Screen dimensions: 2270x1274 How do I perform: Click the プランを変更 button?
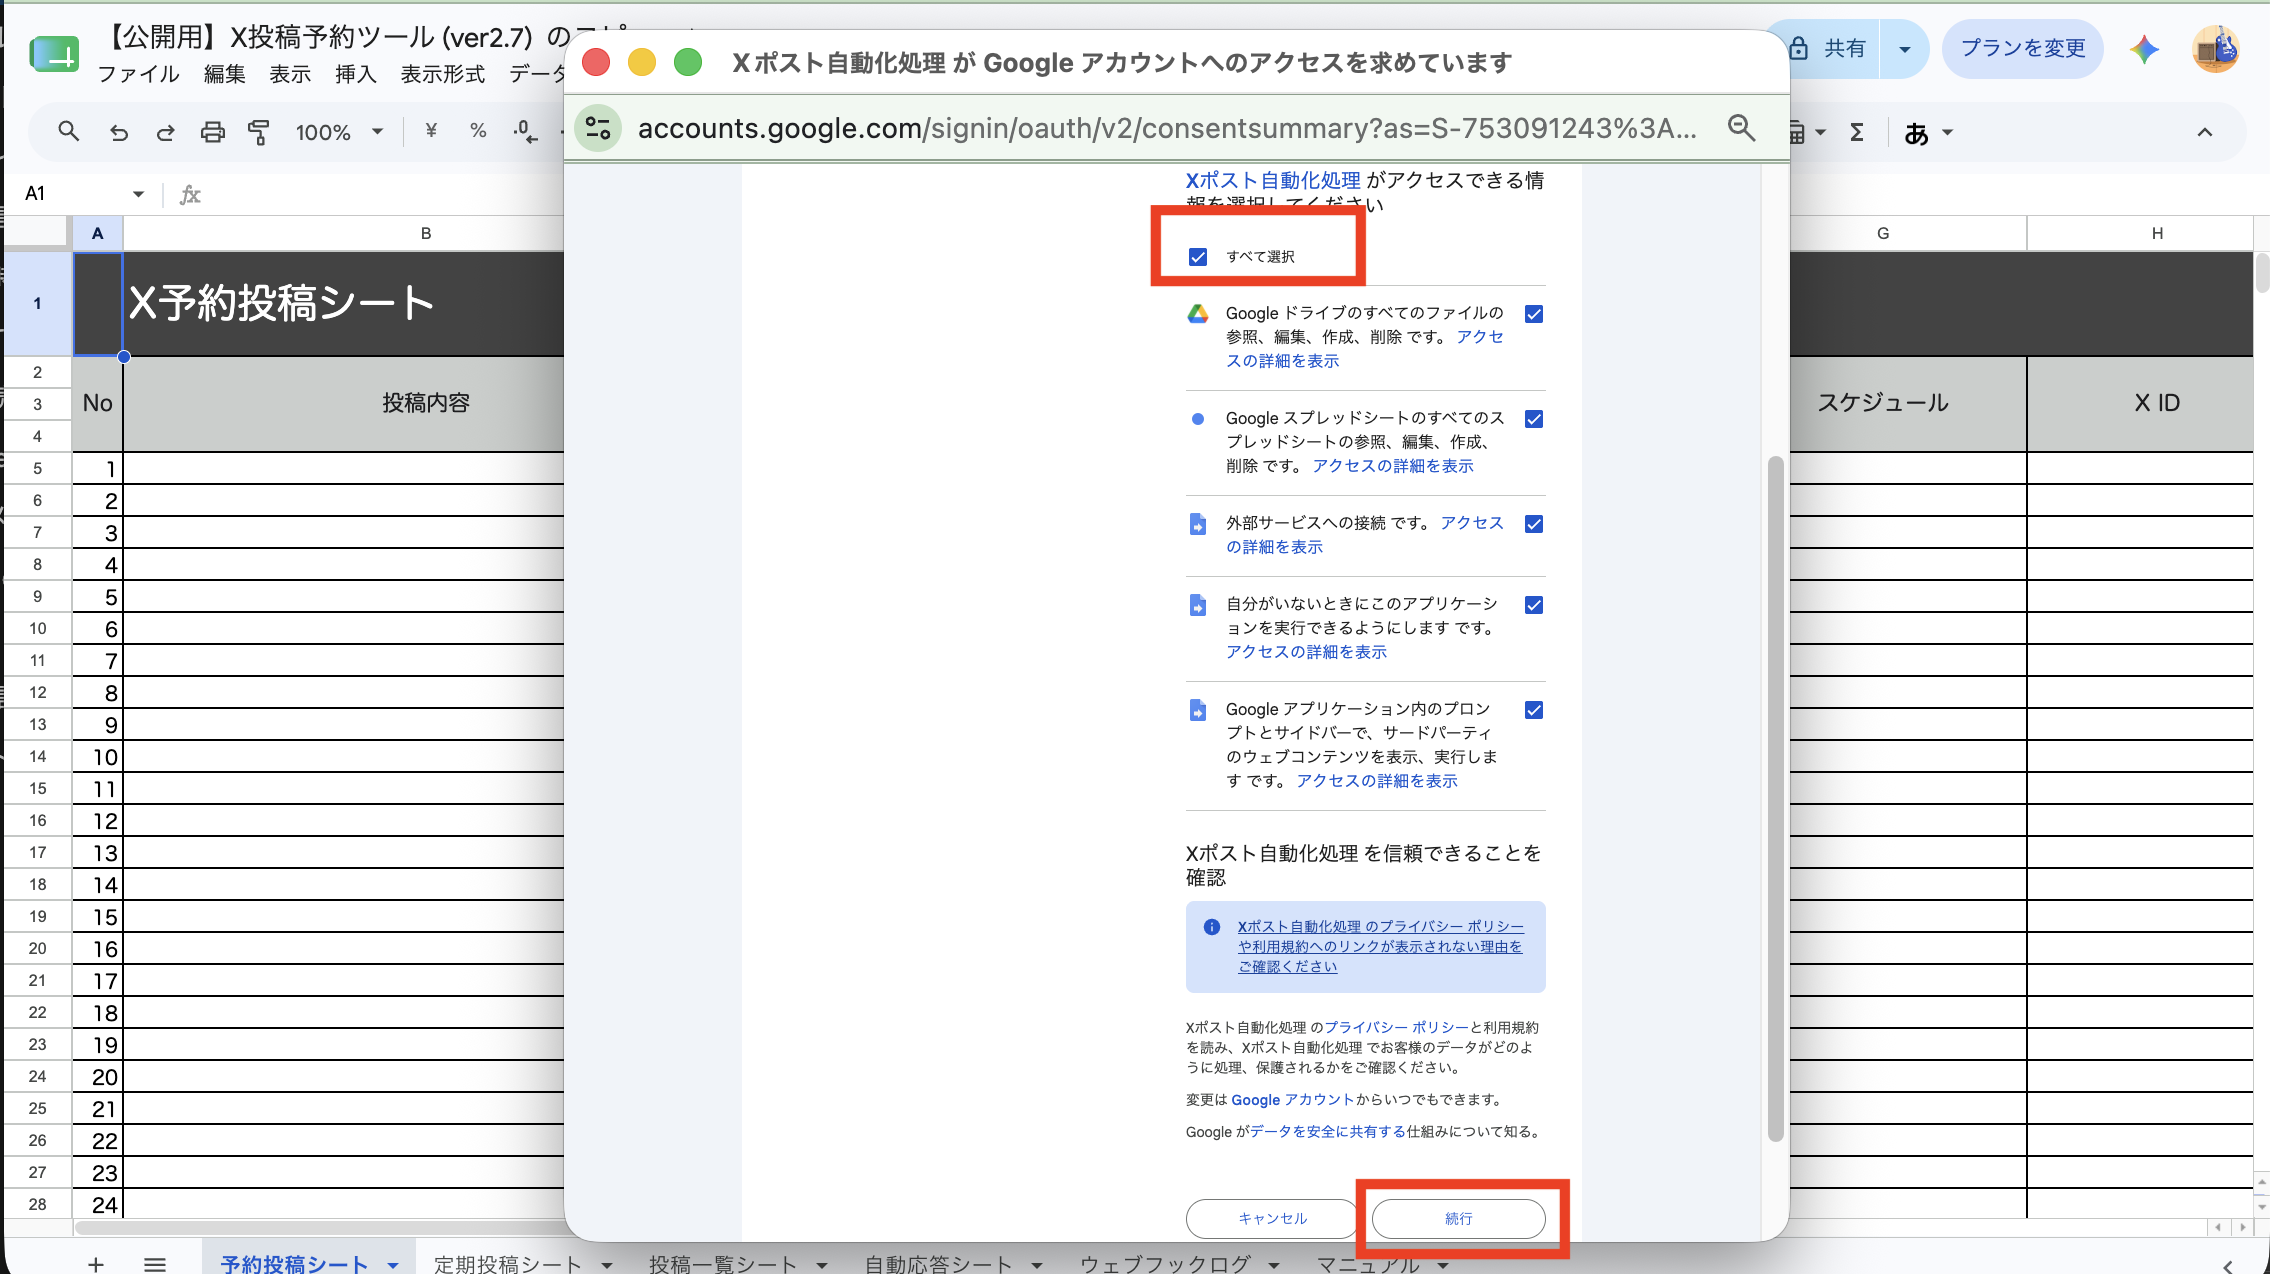pos(2023,49)
